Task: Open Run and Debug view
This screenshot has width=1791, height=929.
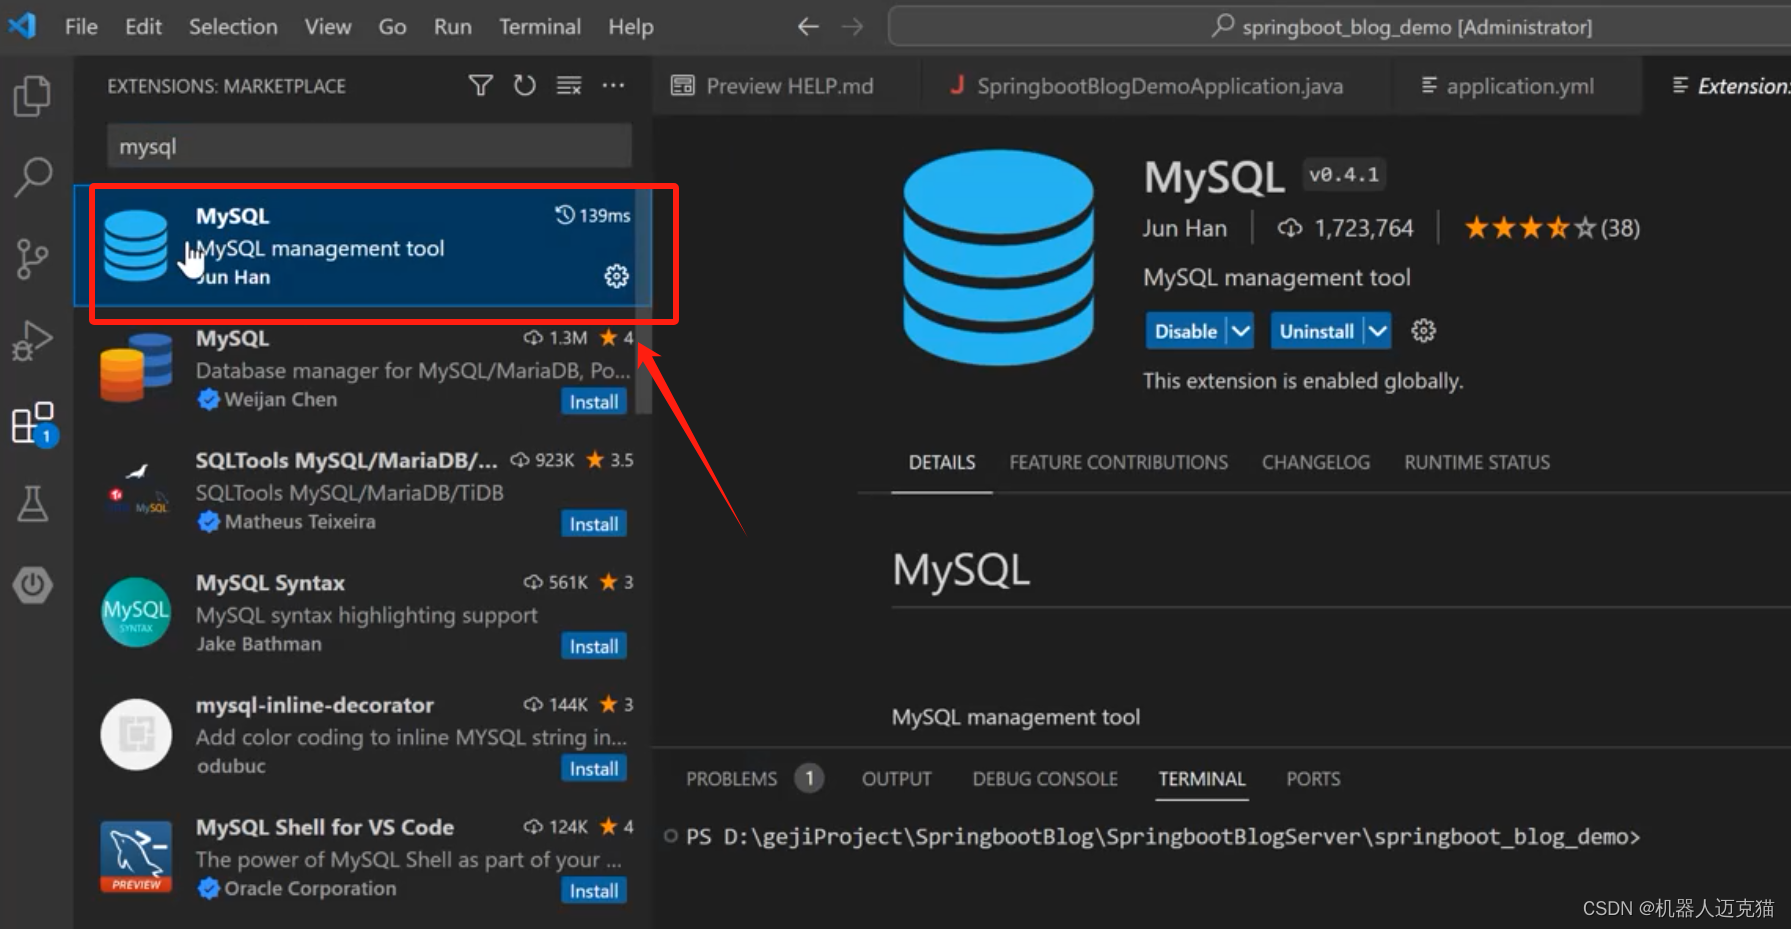Action: point(32,341)
